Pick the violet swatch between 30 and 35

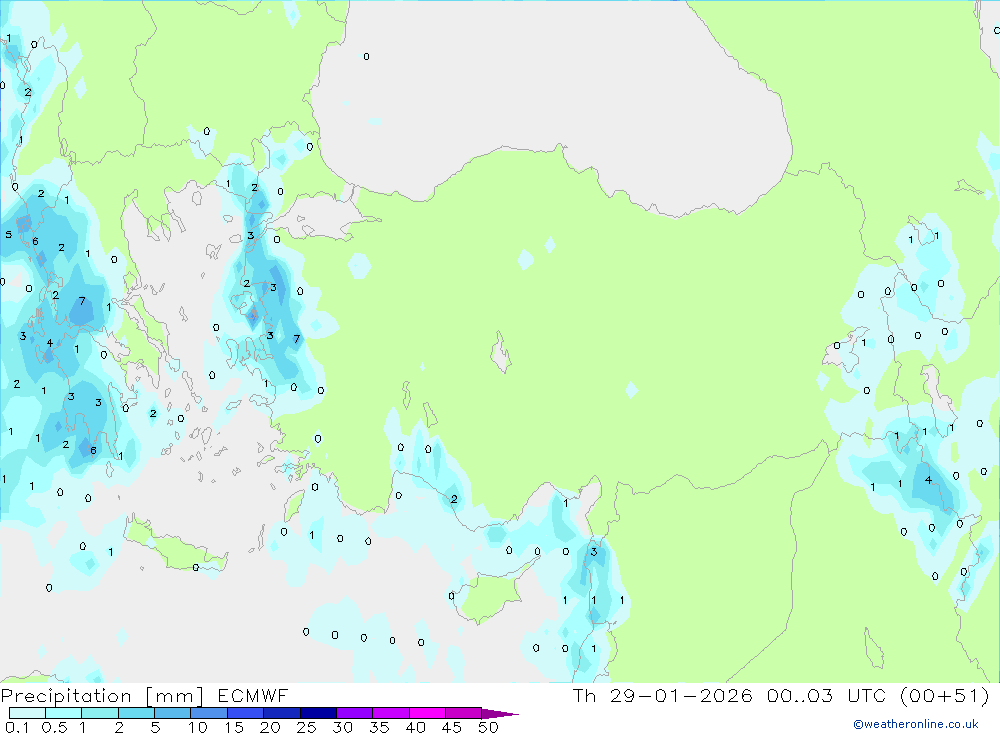coord(354,713)
